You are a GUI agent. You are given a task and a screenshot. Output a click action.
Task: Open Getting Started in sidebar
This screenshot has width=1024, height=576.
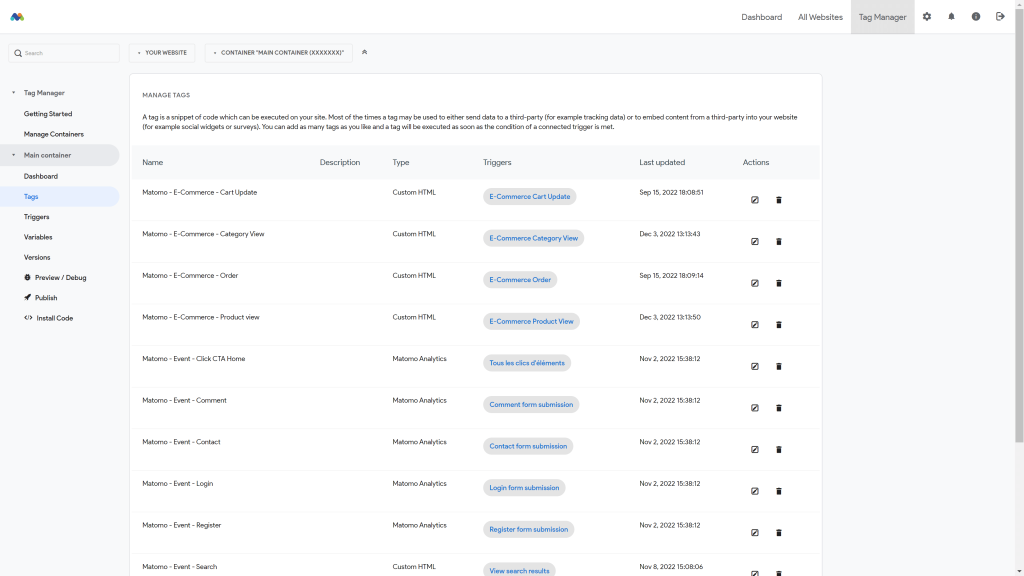(48, 114)
